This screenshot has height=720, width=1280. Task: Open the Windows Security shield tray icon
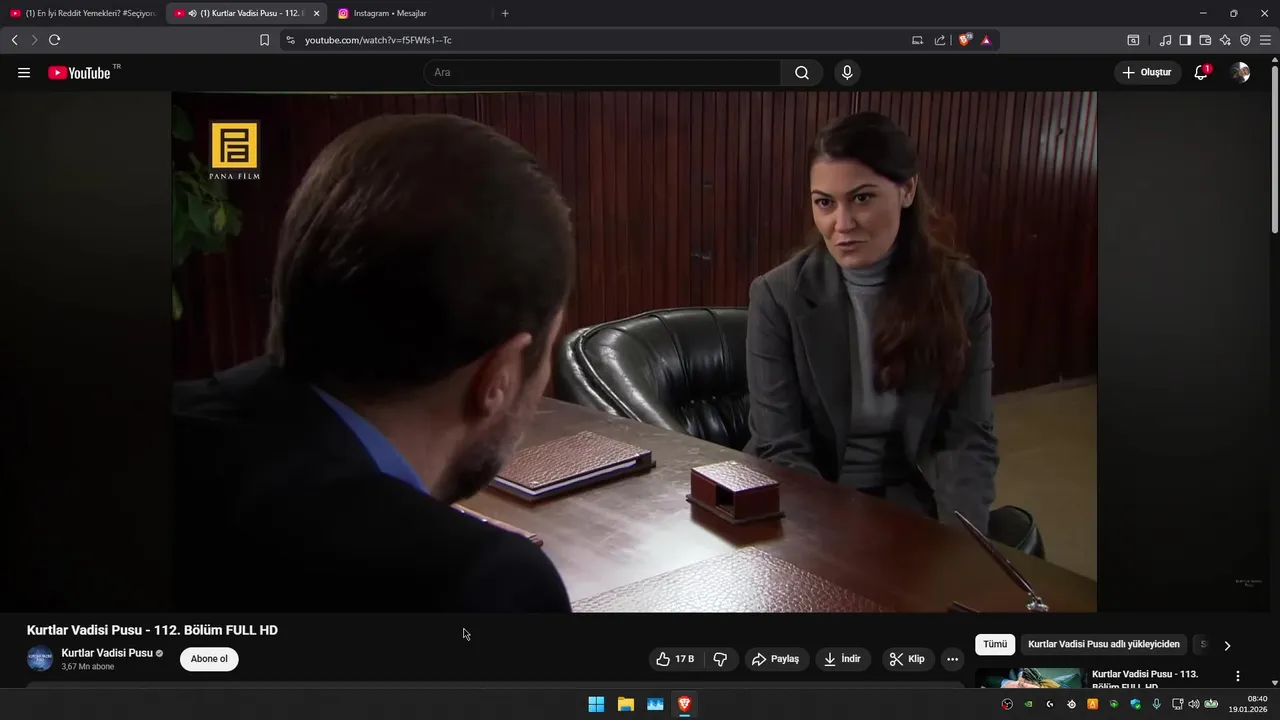(1135, 704)
